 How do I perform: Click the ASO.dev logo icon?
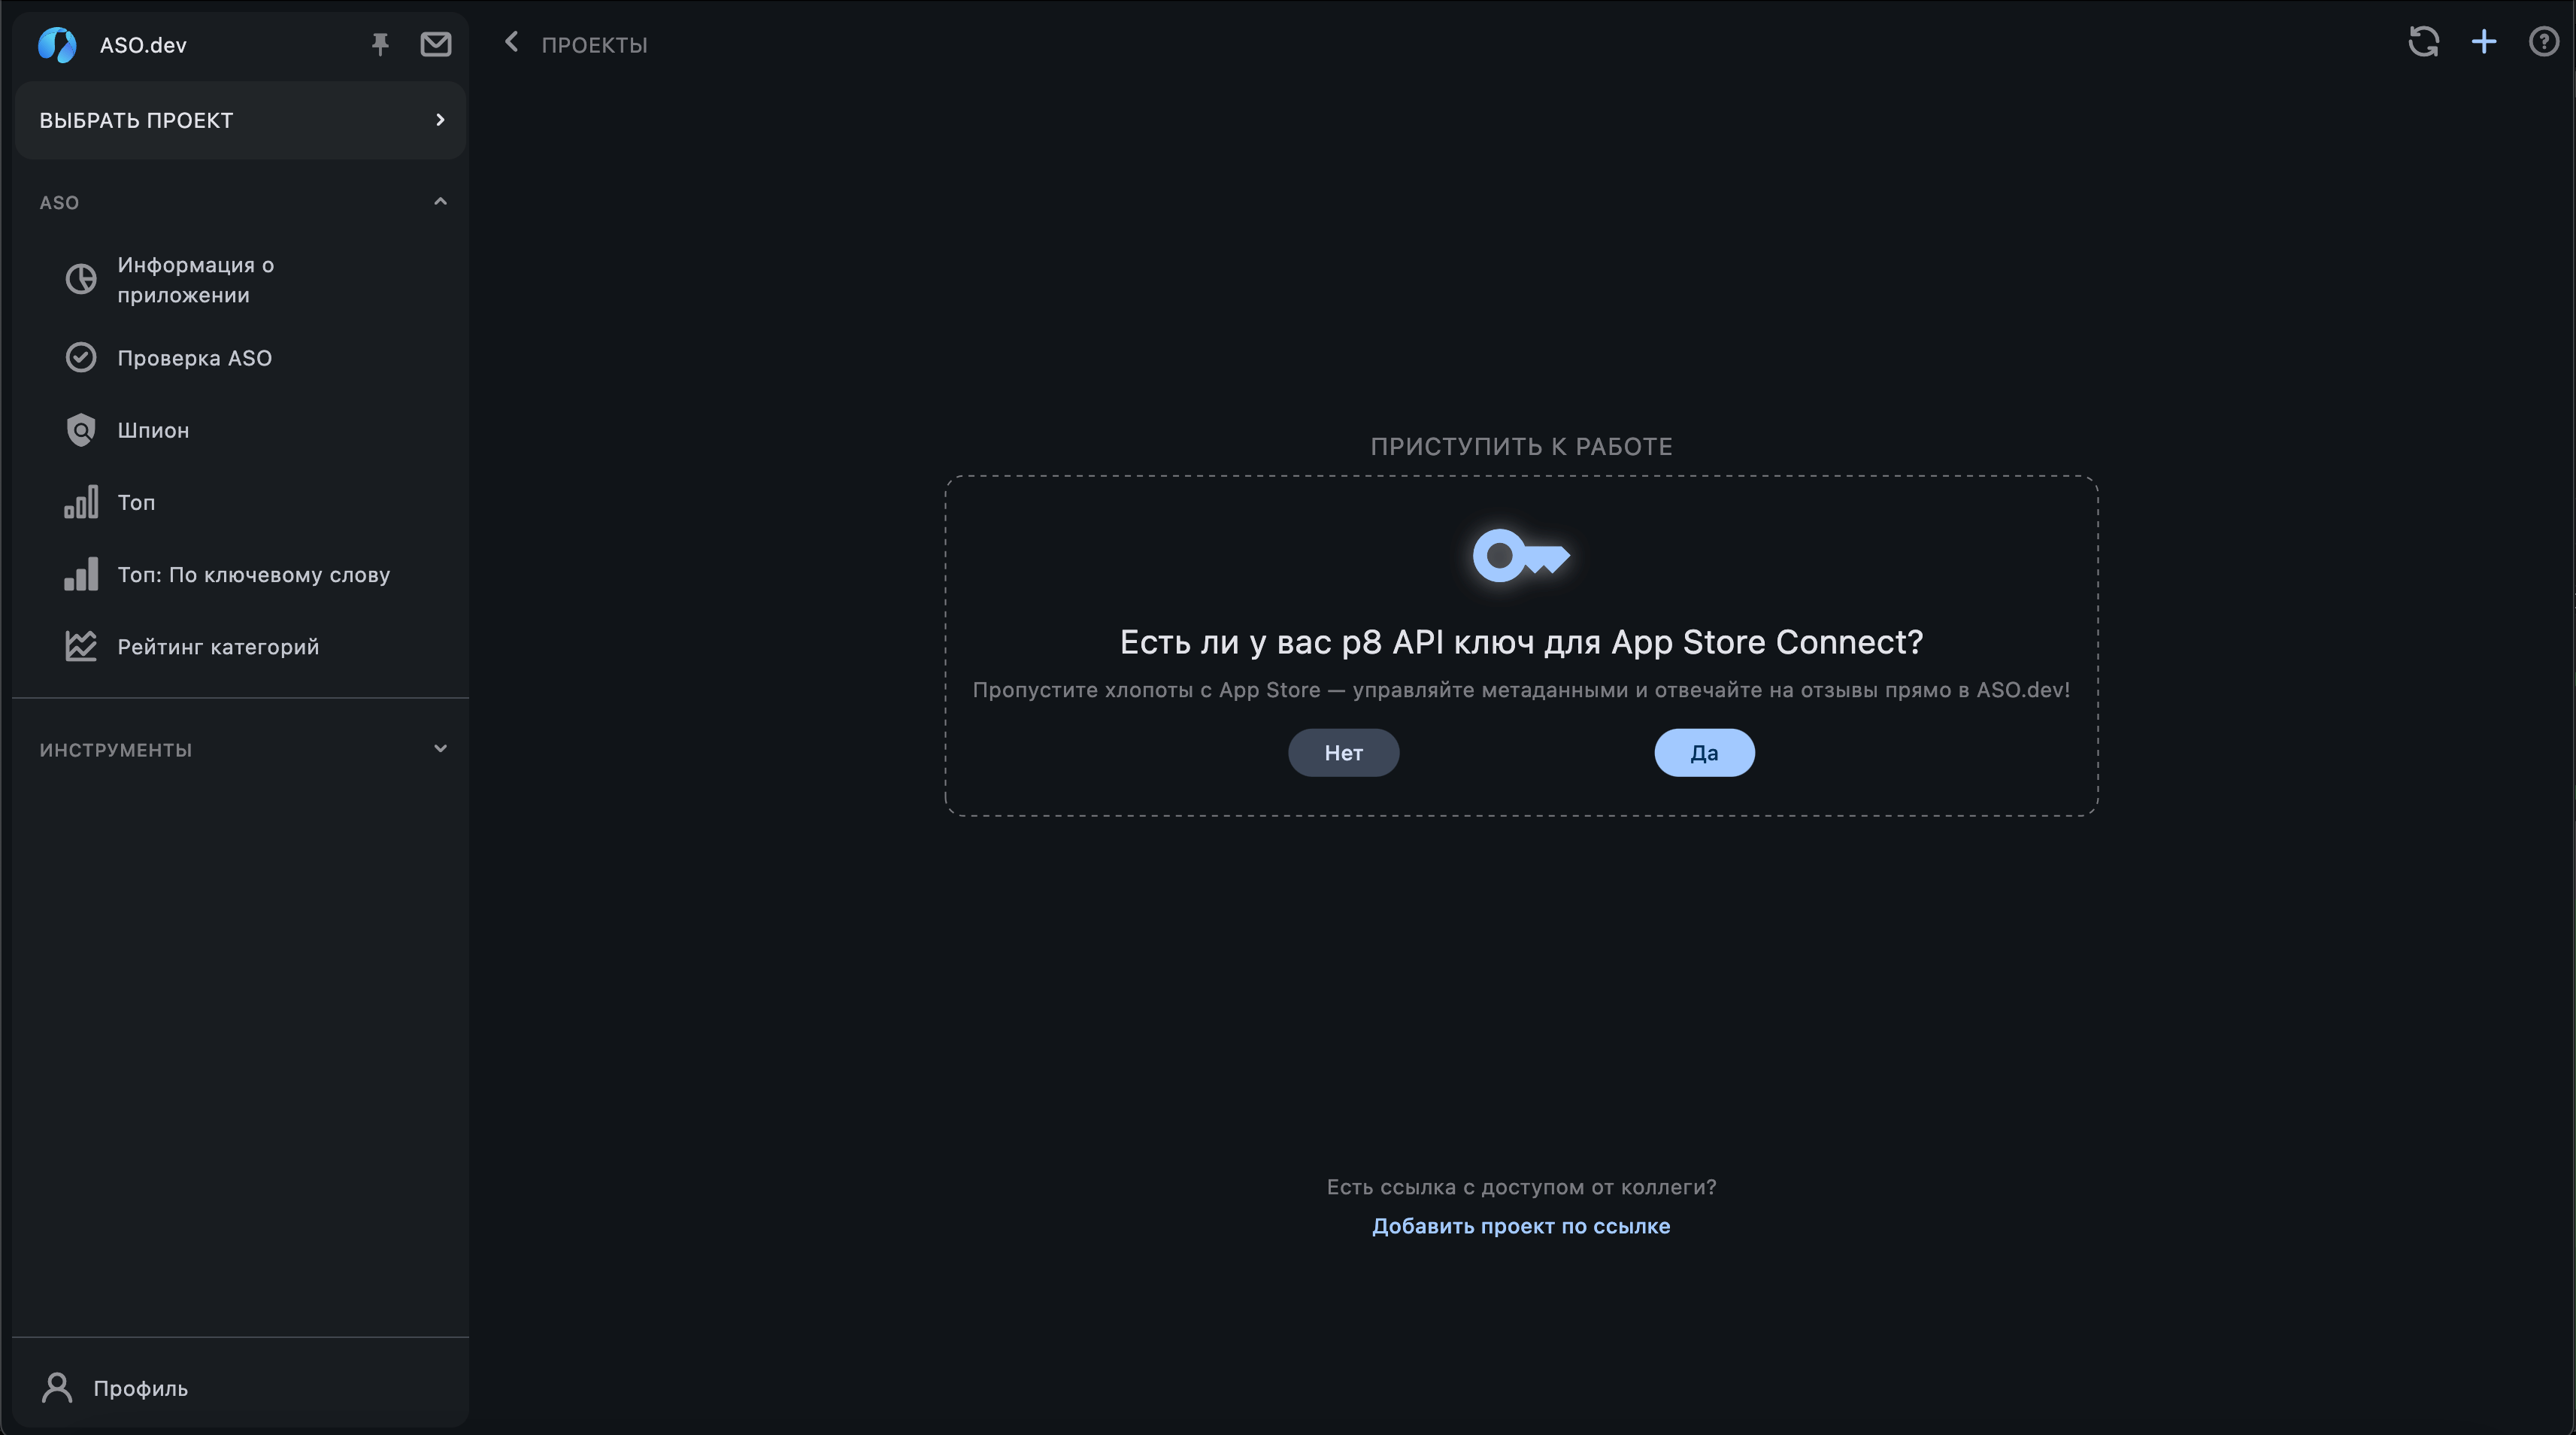click(57, 45)
